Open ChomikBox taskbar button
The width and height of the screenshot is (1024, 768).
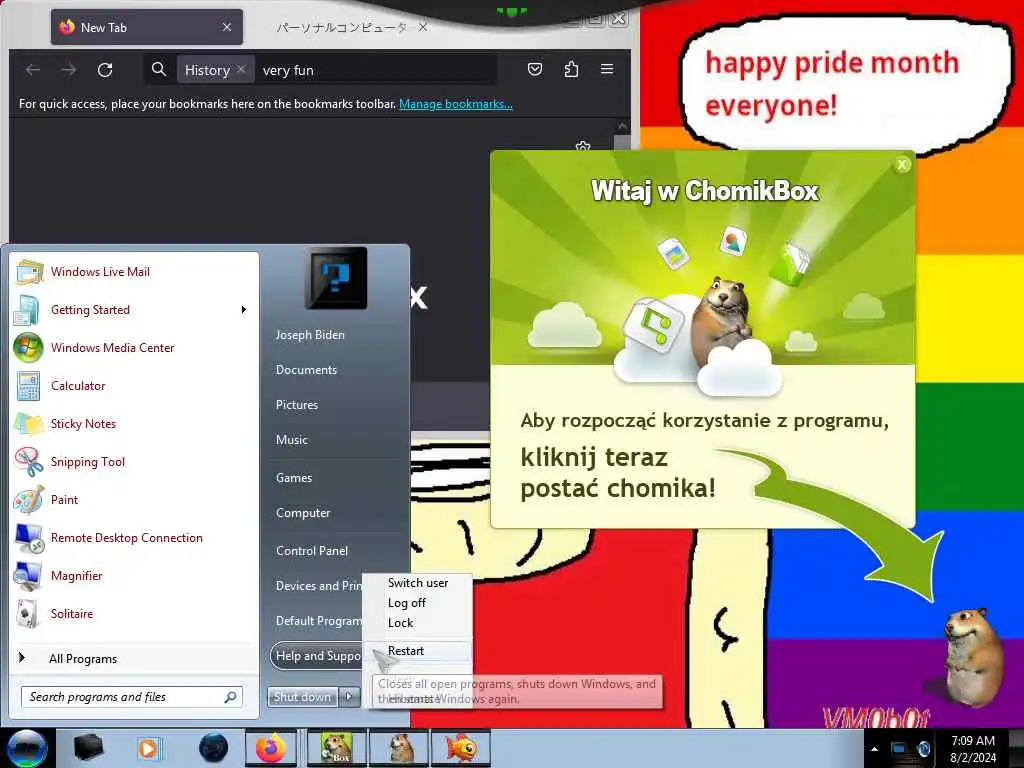click(x=336, y=748)
